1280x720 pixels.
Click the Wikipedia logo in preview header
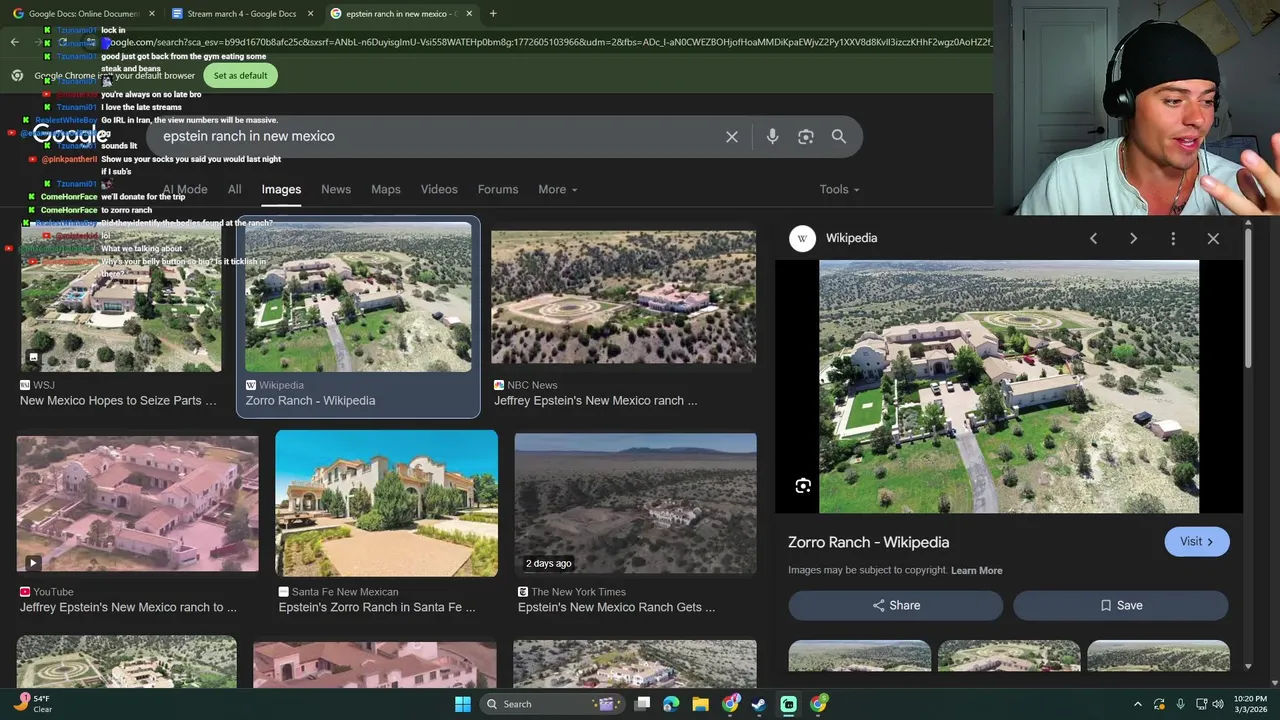pyautogui.click(x=802, y=238)
